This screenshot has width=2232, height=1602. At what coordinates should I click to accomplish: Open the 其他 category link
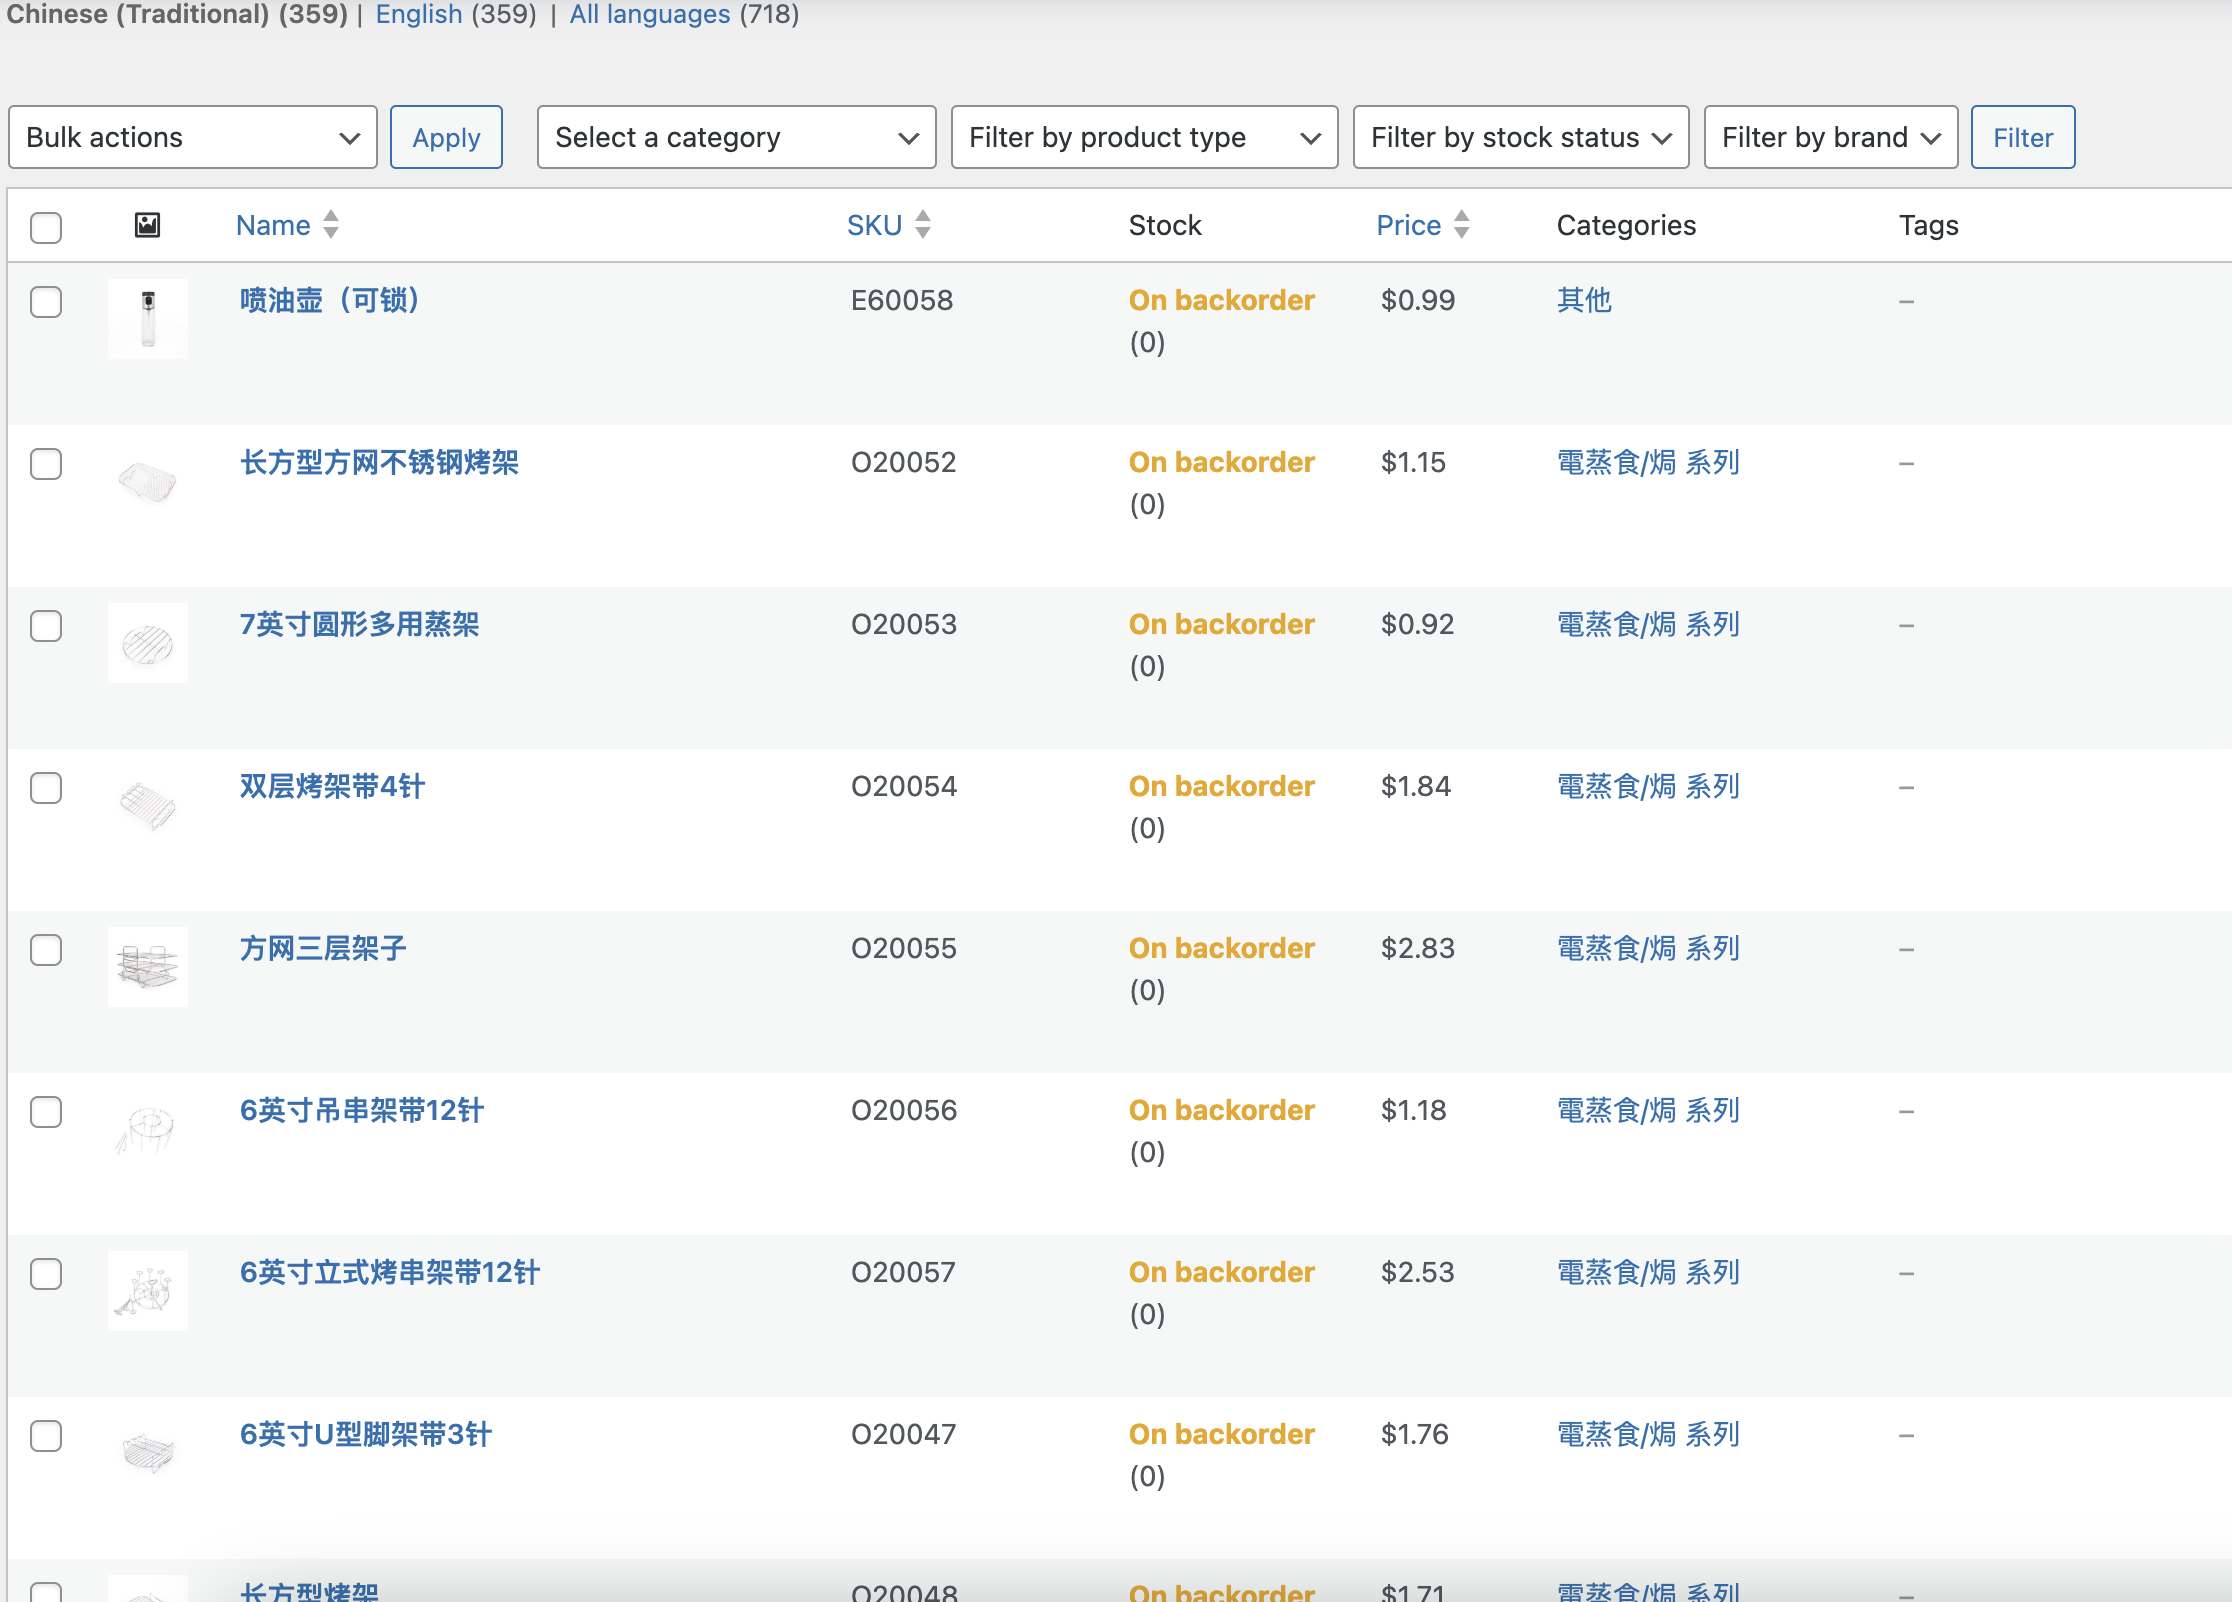click(x=1584, y=300)
